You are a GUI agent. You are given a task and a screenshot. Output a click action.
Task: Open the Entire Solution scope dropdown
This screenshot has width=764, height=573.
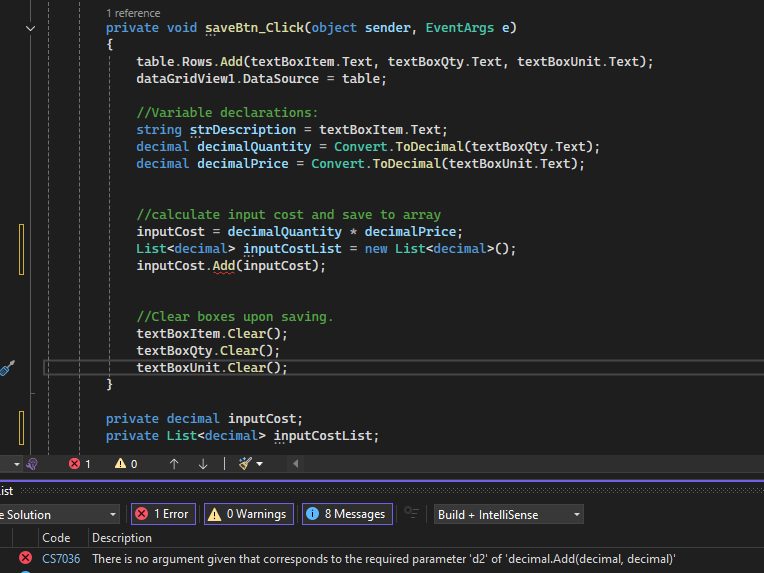(x=58, y=515)
